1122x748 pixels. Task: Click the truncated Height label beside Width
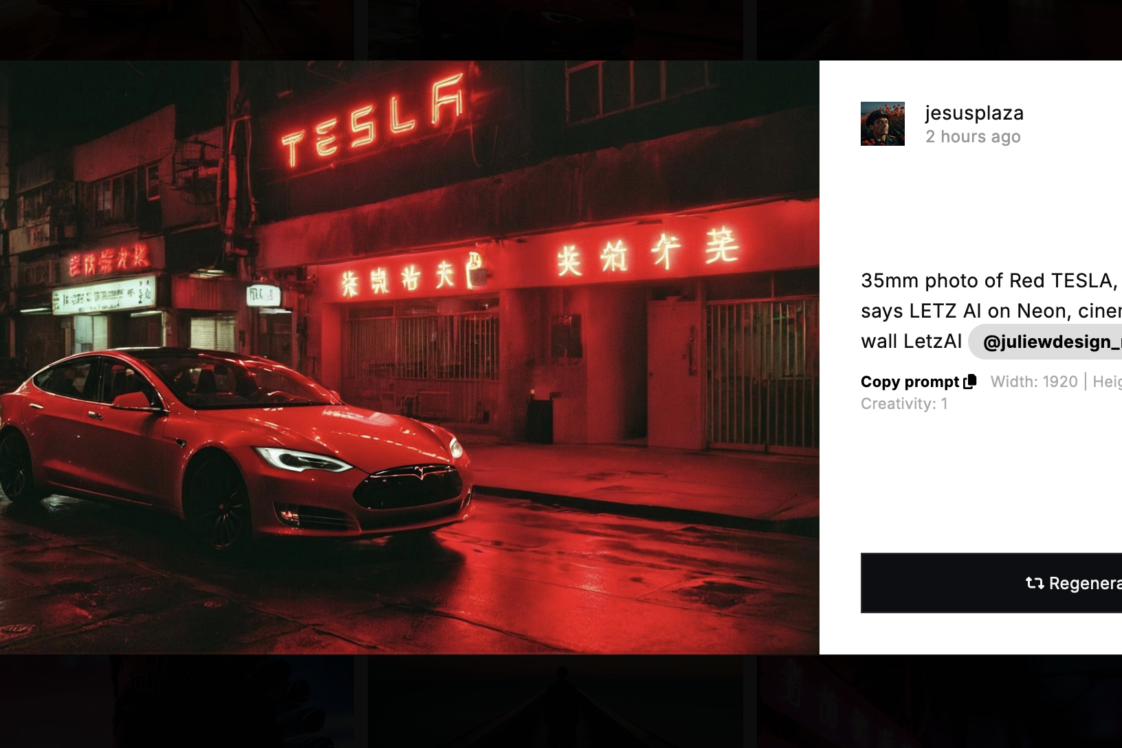(1106, 382)
